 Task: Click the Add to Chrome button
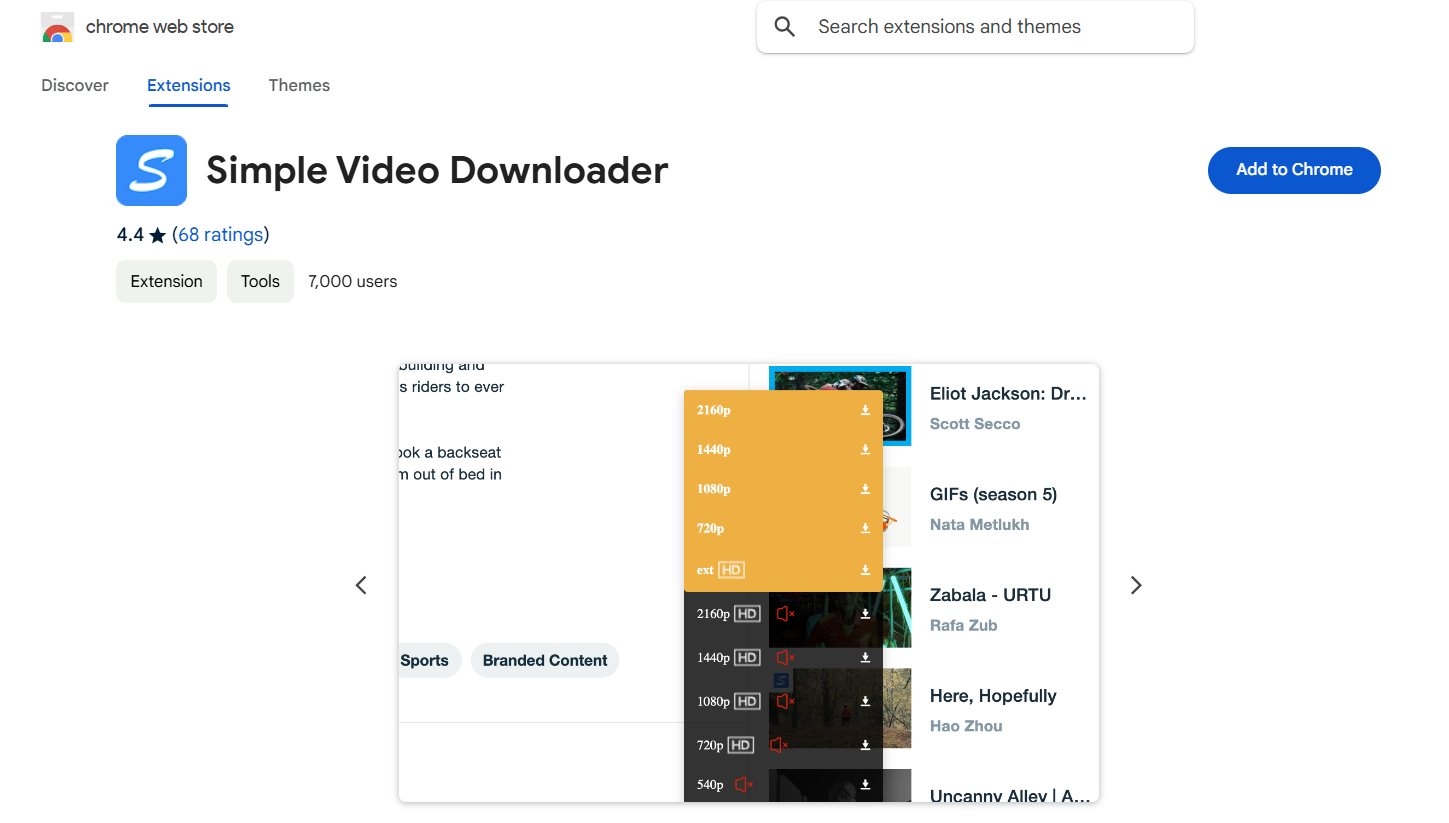pyautogui.click(x=1294, y=170)
